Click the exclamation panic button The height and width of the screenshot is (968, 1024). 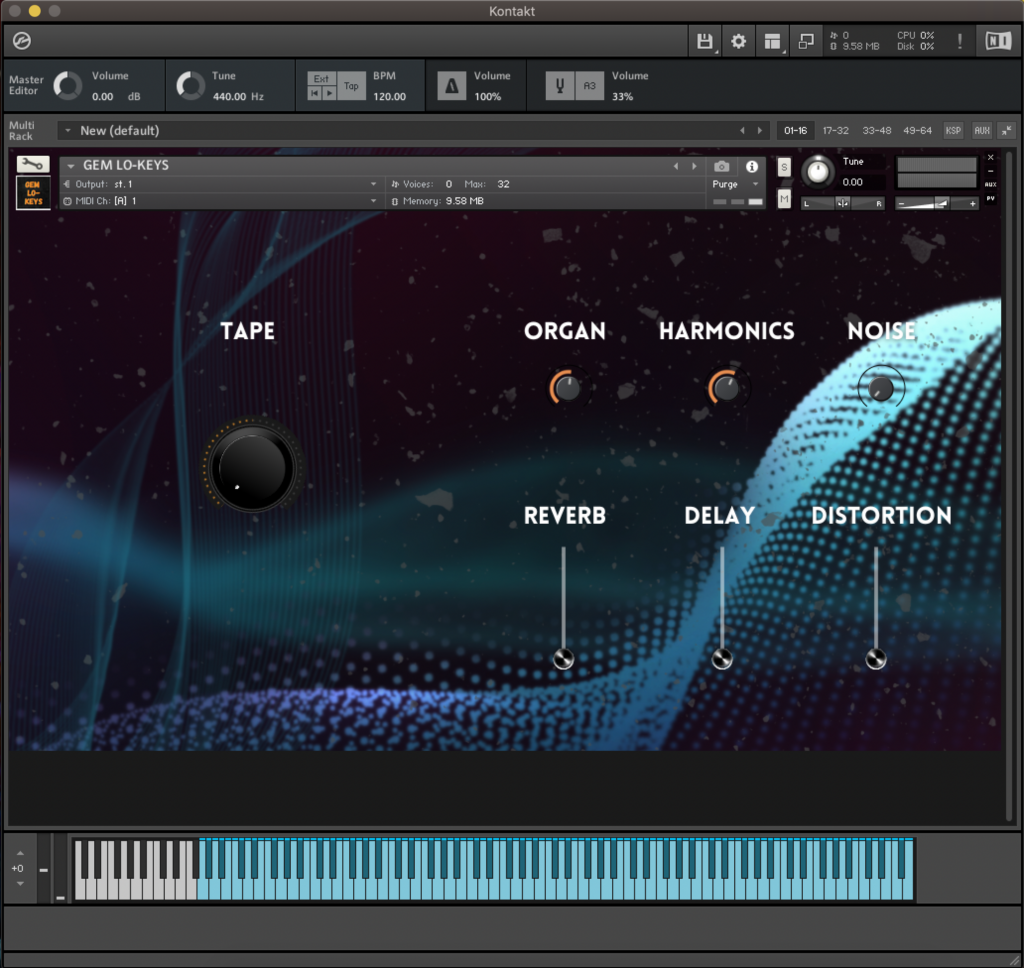959,41
